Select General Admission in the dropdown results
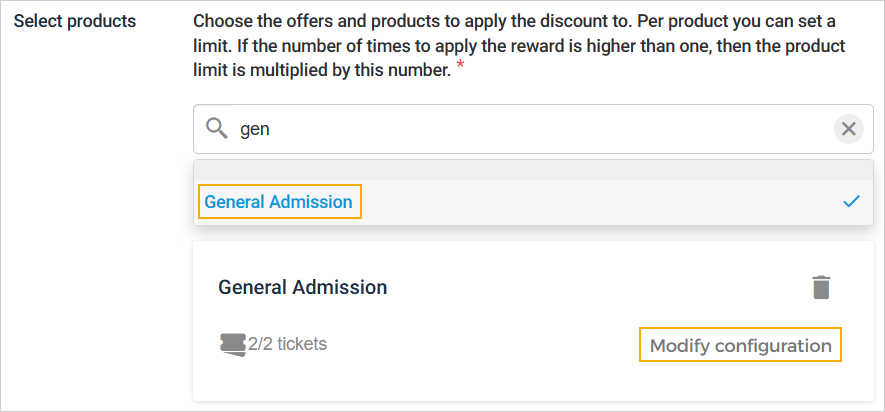The height and width of the screenshot is (412, 885). (279, 202)
